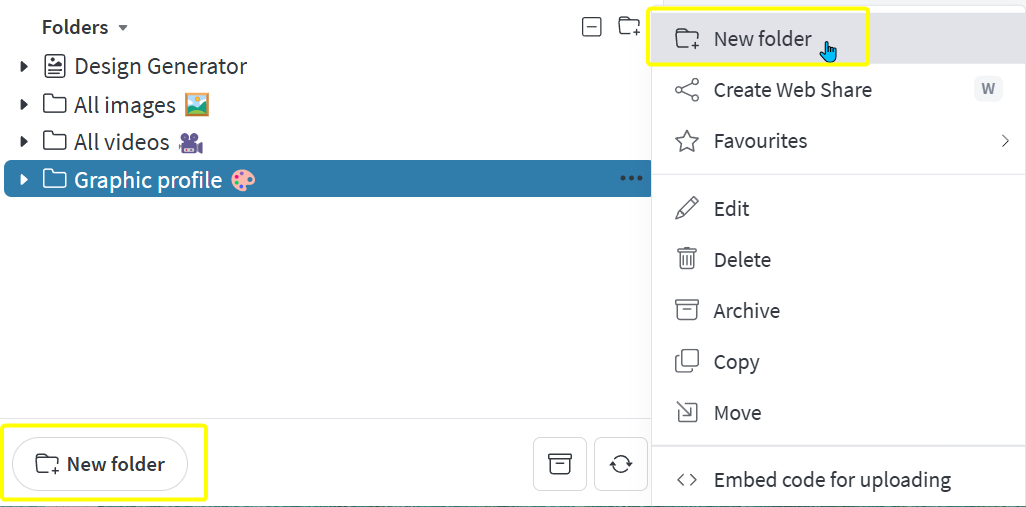Expand the Graphic profile folder arrow
Screen dimensions: 1026x507
coord(24,179)
